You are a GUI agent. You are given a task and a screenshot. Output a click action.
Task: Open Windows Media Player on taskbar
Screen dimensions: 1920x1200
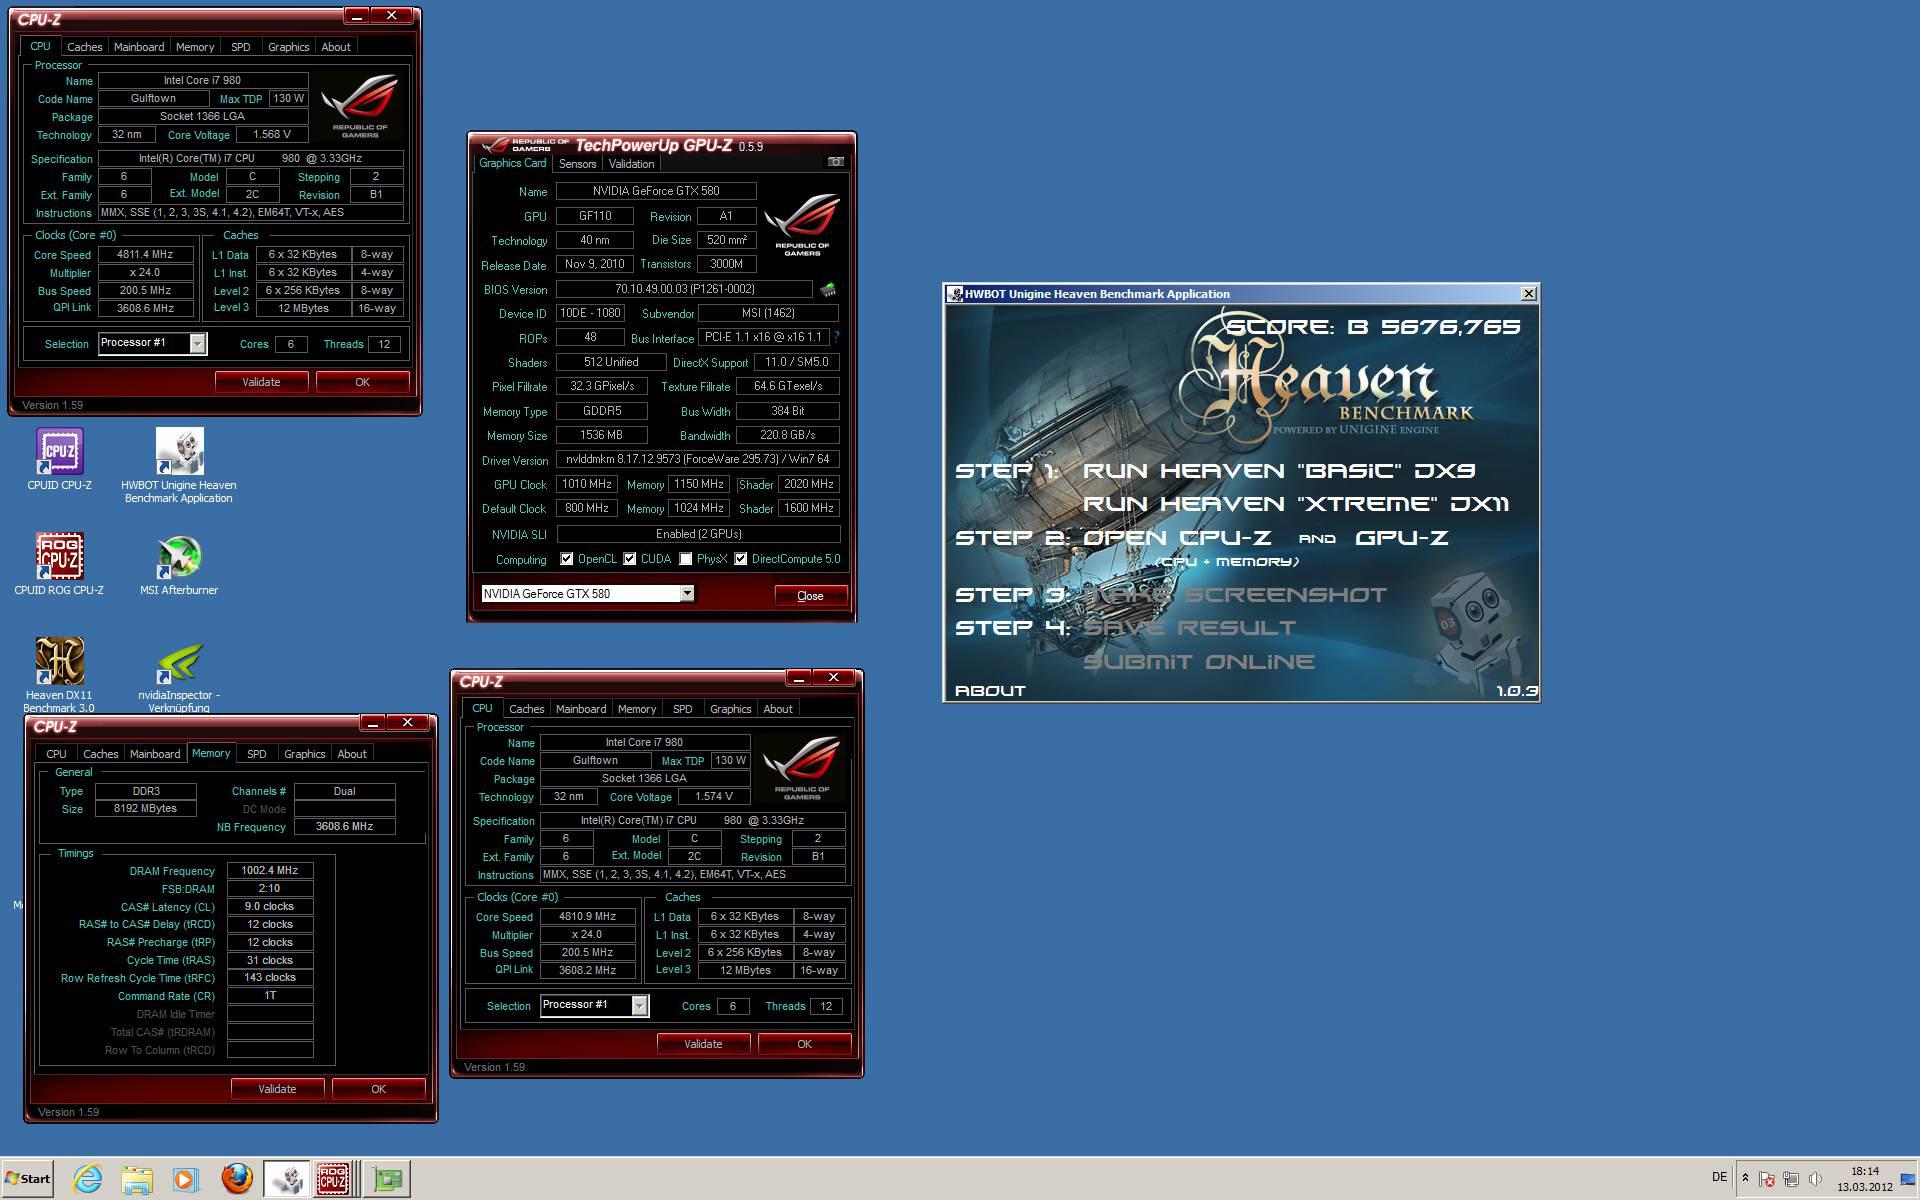click(185, 1179)
